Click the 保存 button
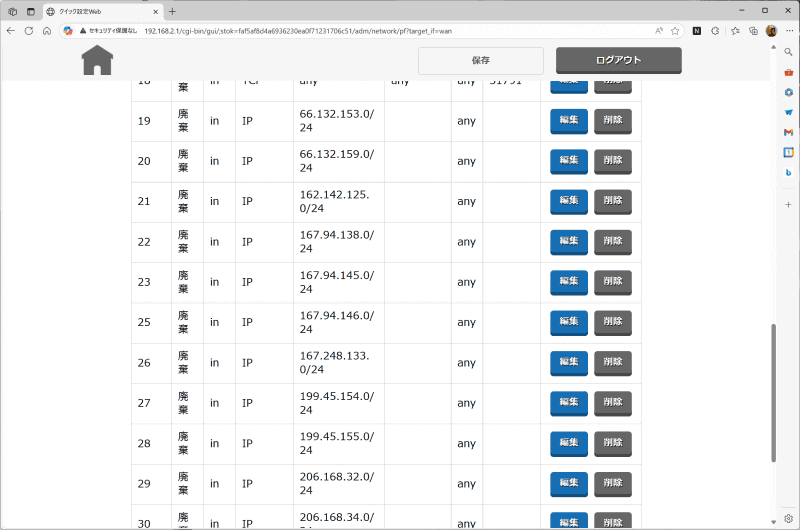Screen dimensions: 800x530 pyautogui.click(x=481, y=61)
